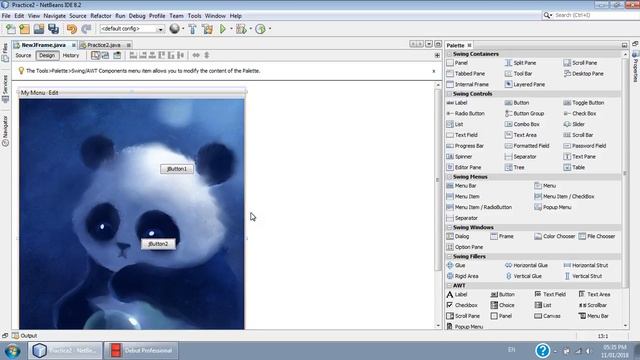Click the New Project toolbar icon
The width and height of the screenshot is (640, 360).
pos(24,29)
